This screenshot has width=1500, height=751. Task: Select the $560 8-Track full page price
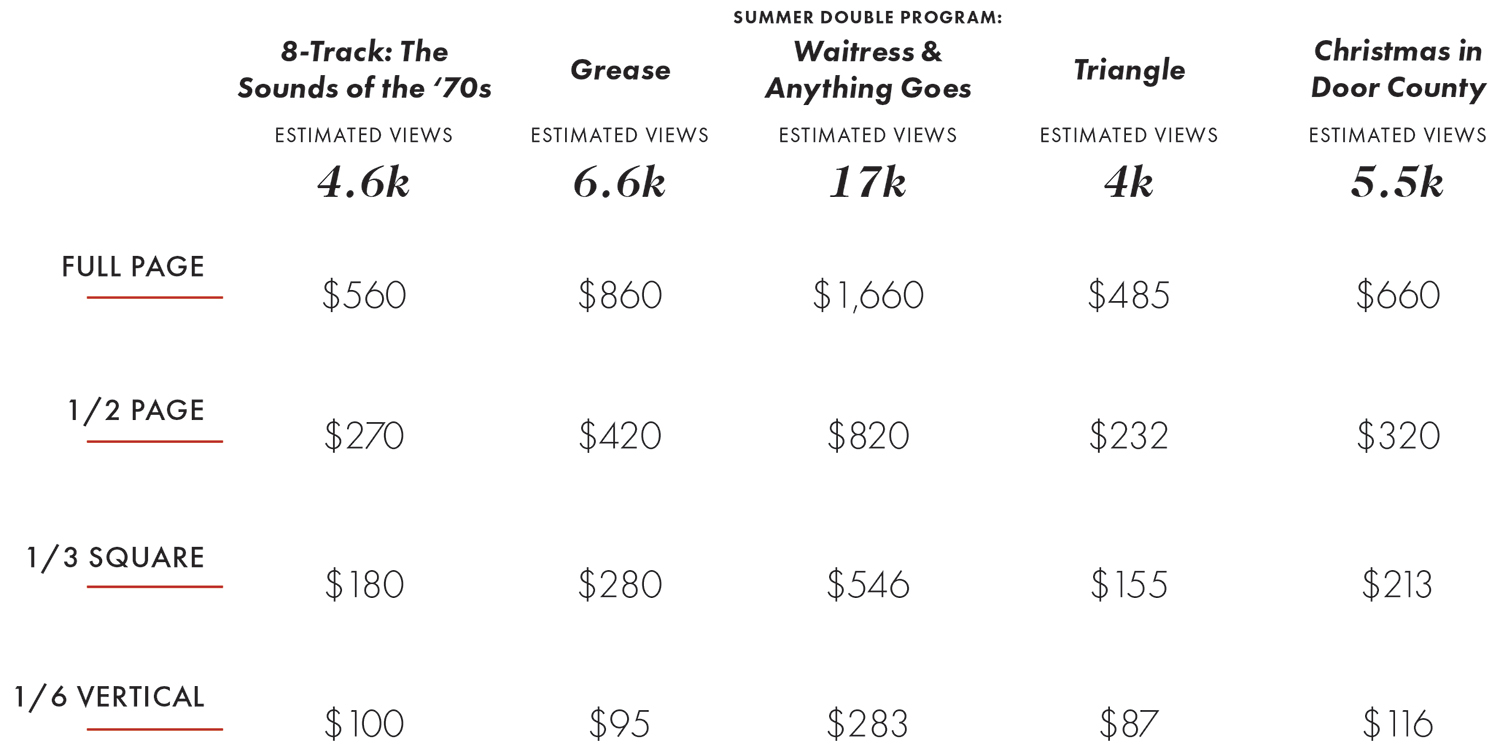coord(364,296)
